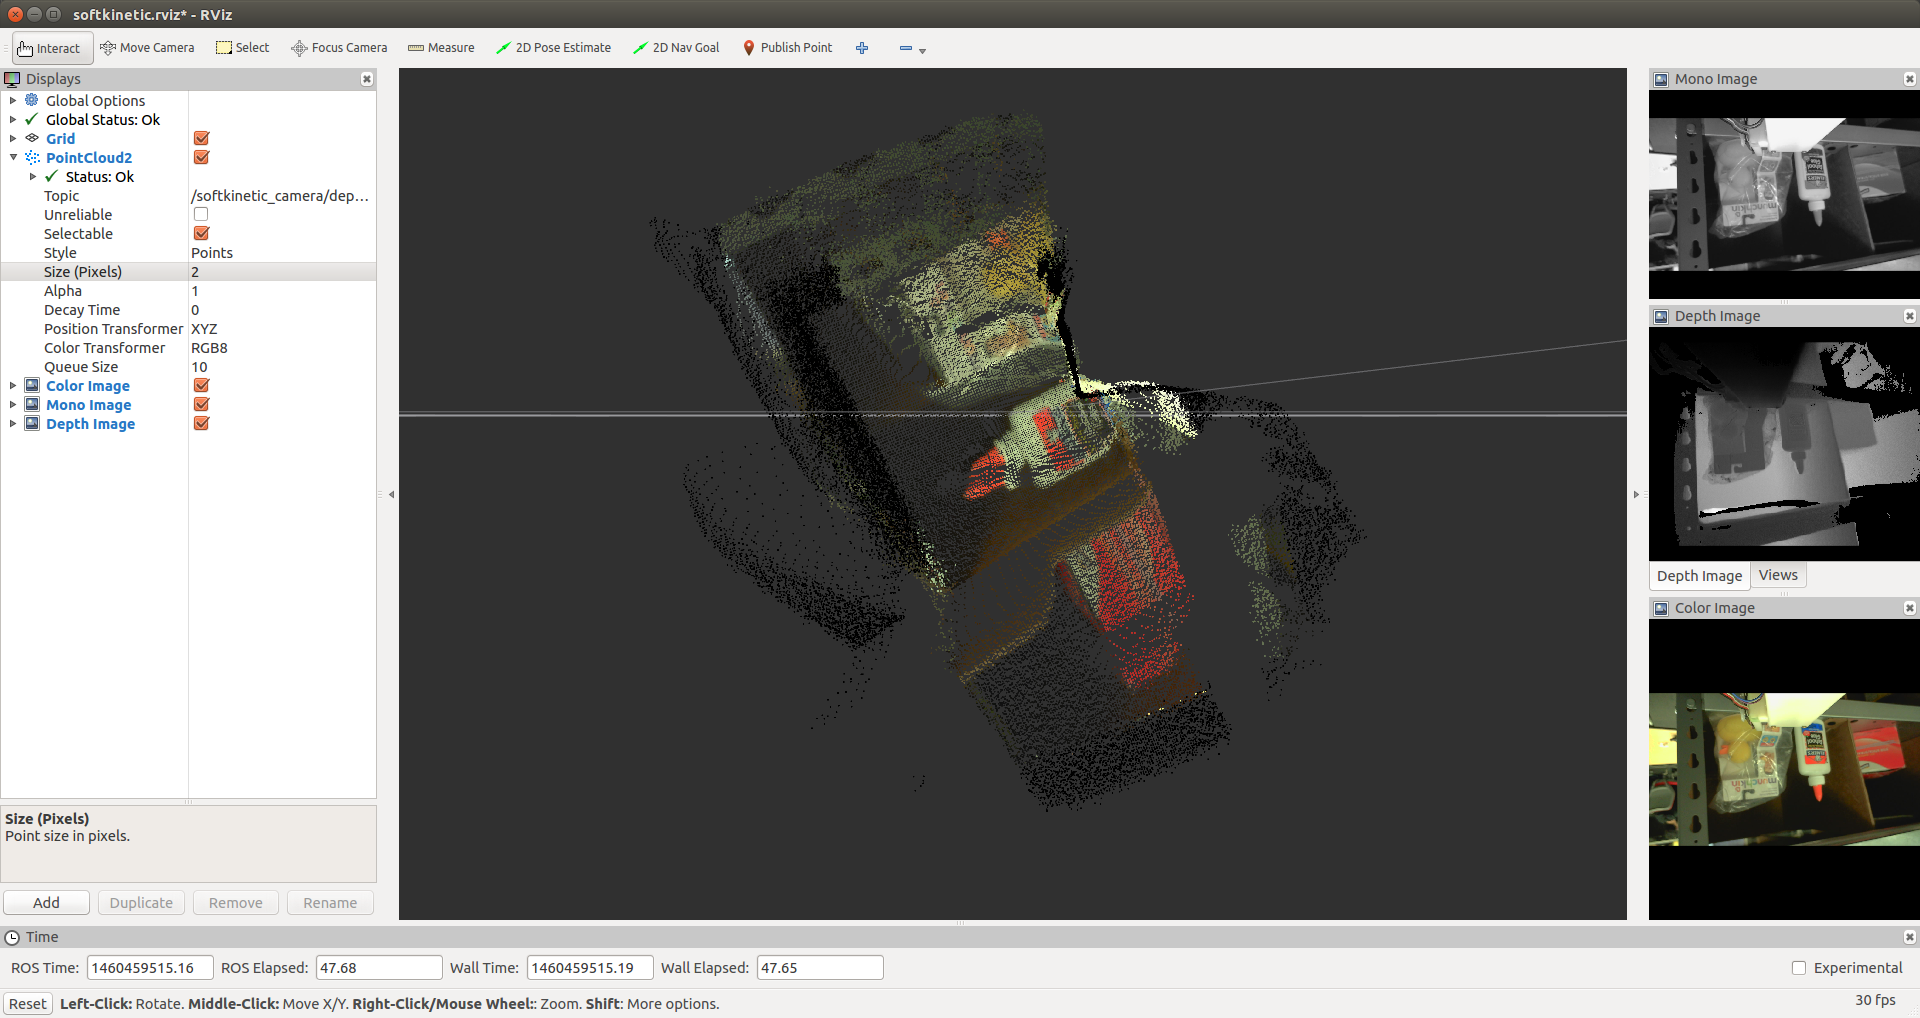This screenshot has width=1920, height=1018.
Task: Click the Rename display button
Action: pos(330,903)
